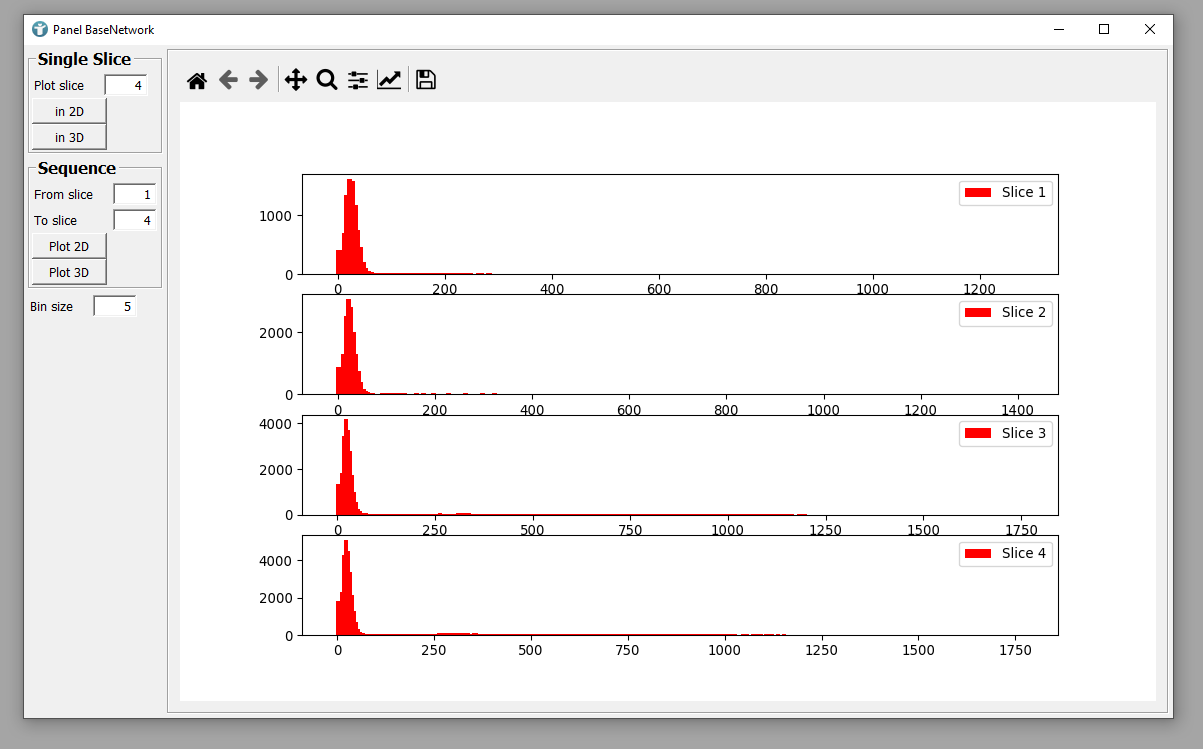Screen dimensions: 1203x749
Task: Open Configure subplots sliders icon
Action: click(358, 80)
